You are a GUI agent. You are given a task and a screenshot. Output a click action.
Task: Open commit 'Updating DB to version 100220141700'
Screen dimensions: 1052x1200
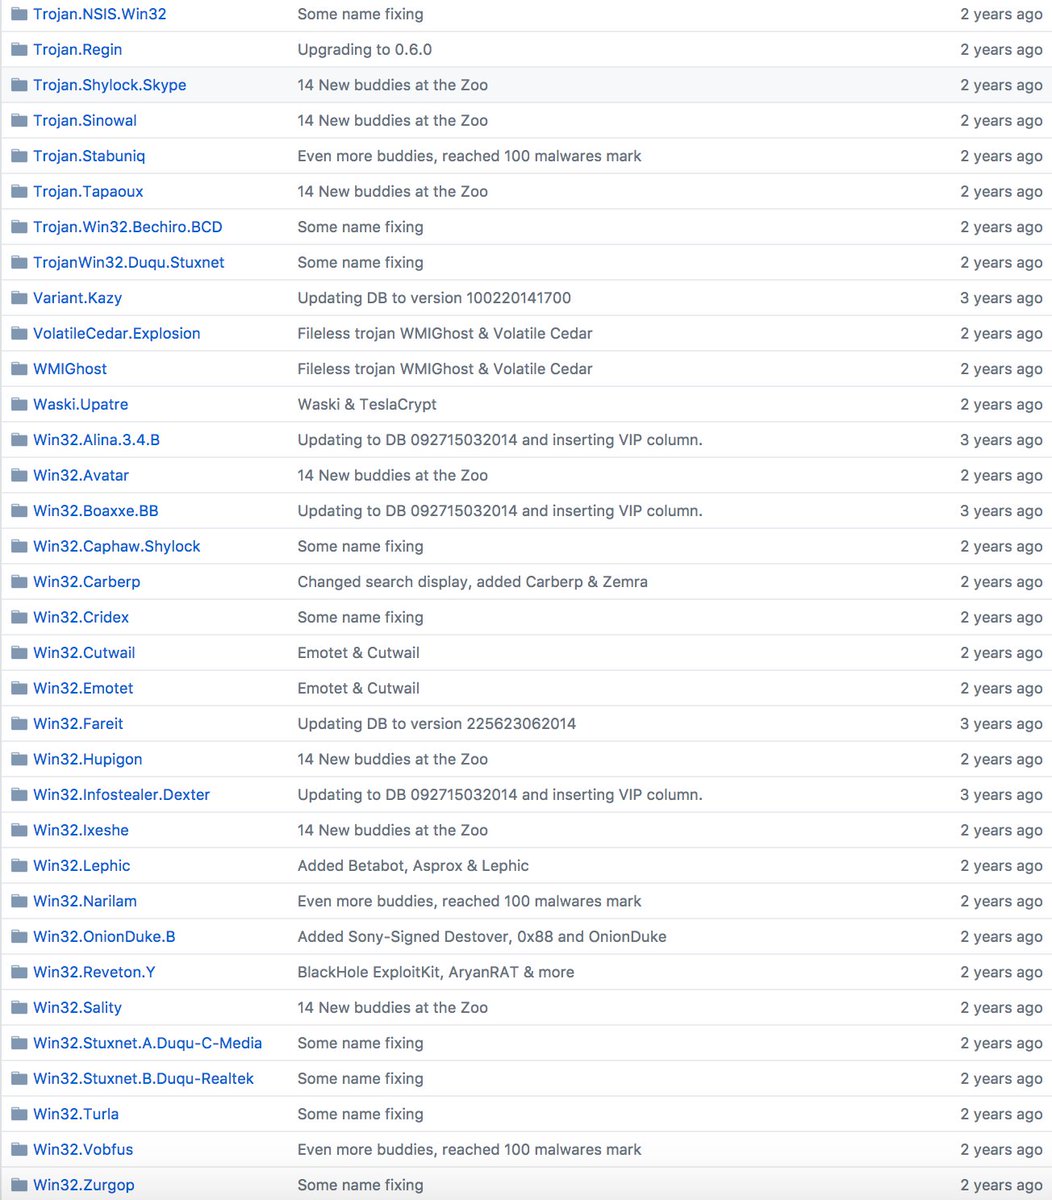[435, 298]
